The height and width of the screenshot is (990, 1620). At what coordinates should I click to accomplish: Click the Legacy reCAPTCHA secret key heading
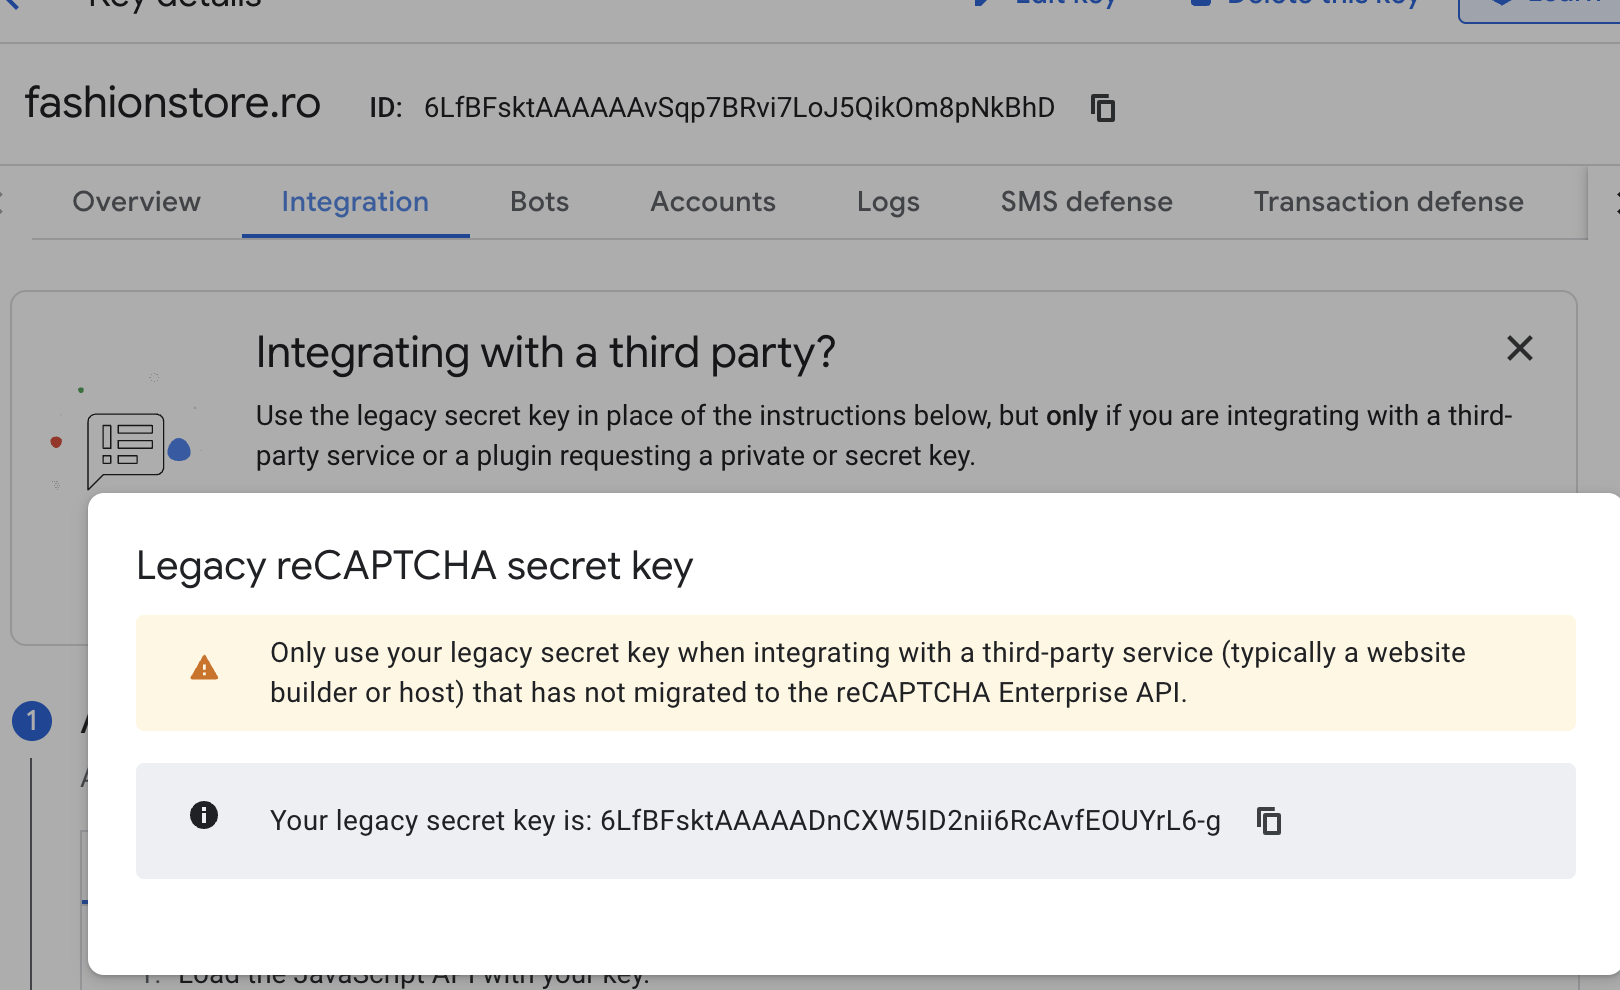(414, 566)
